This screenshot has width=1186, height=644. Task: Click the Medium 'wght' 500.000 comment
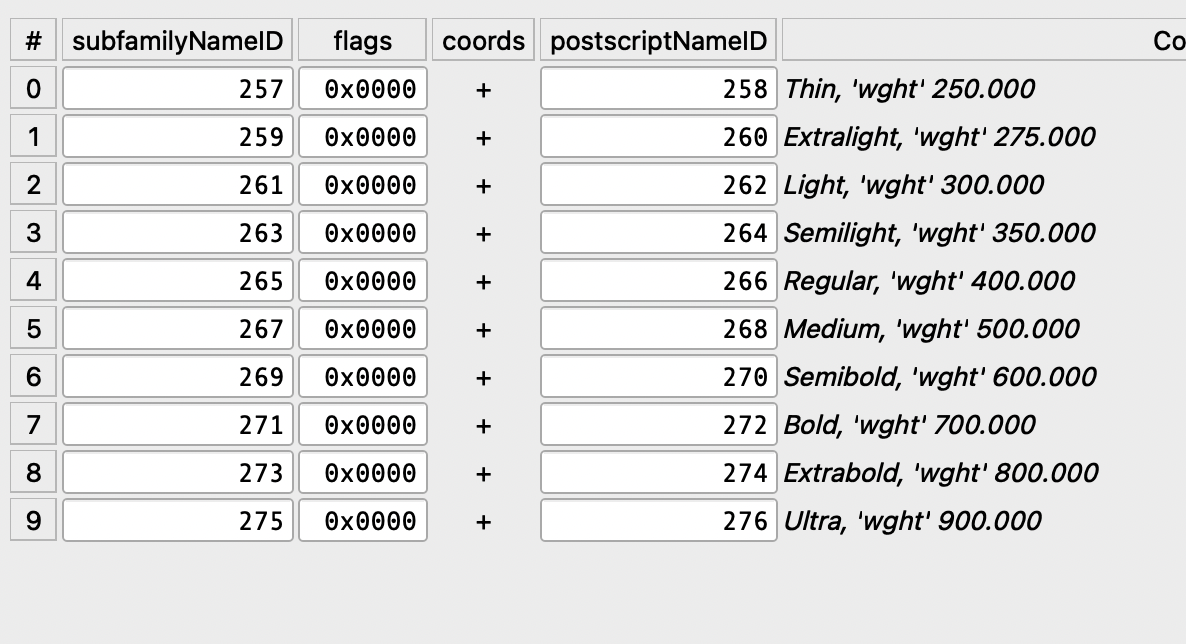931,330
